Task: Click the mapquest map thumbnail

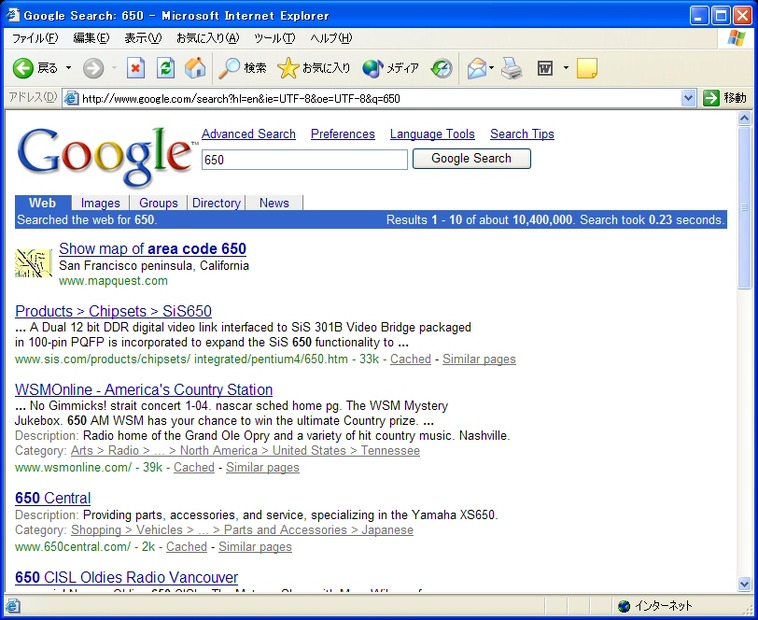Action: click(x=33, y=263)
